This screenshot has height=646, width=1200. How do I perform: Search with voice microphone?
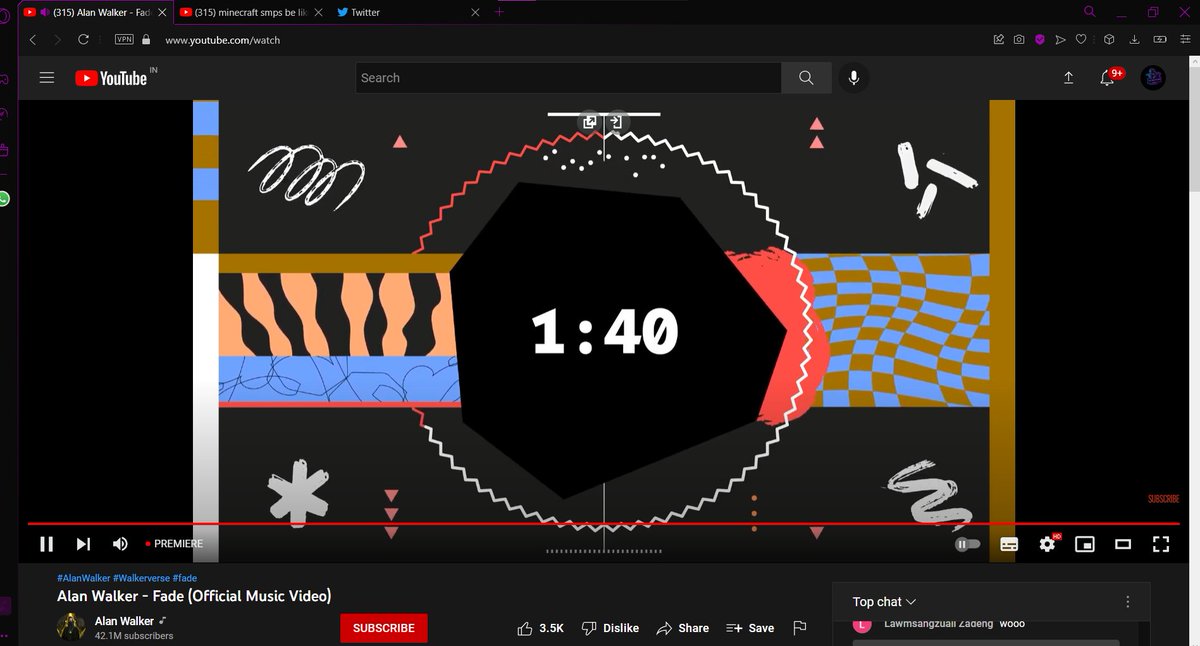853,78
